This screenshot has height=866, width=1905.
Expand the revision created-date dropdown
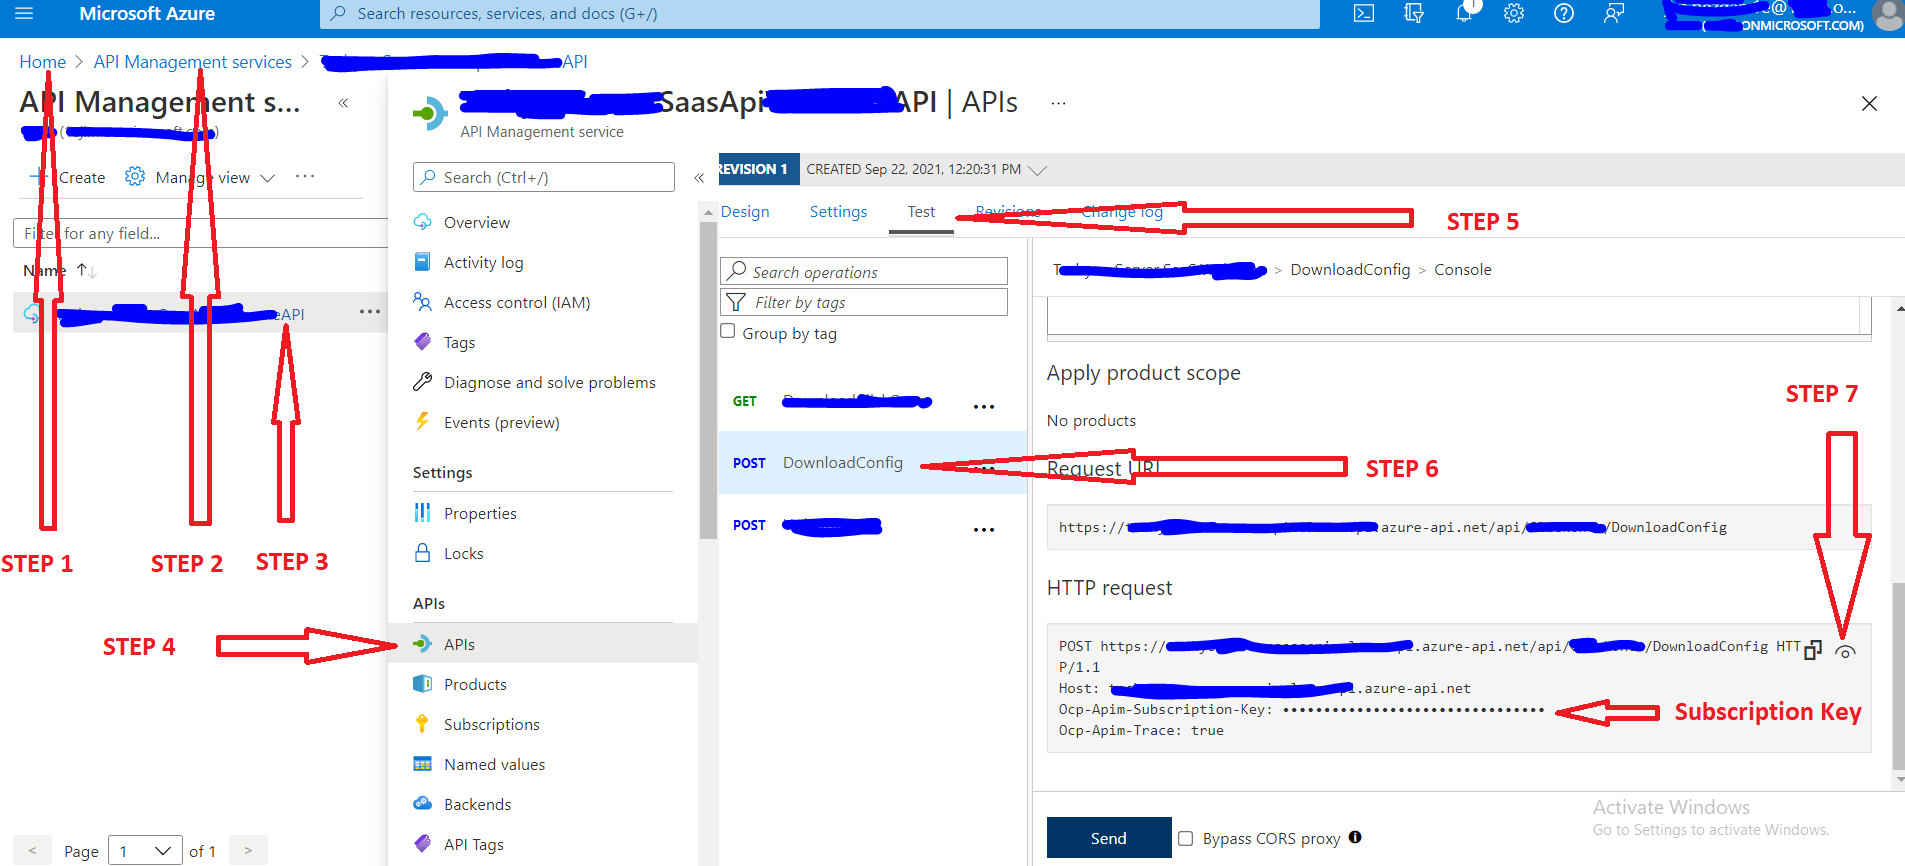pyautogui.click(x=1038, y=170)
